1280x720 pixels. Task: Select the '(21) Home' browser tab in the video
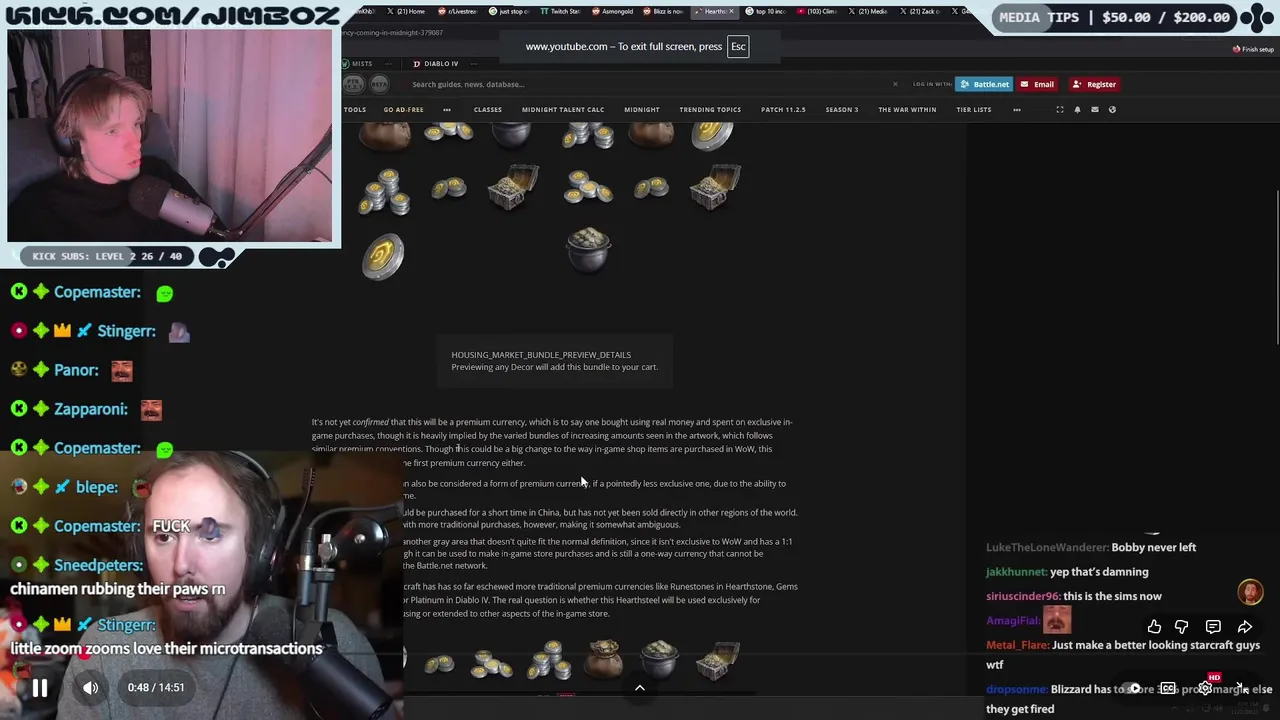(x=405, y=11)
